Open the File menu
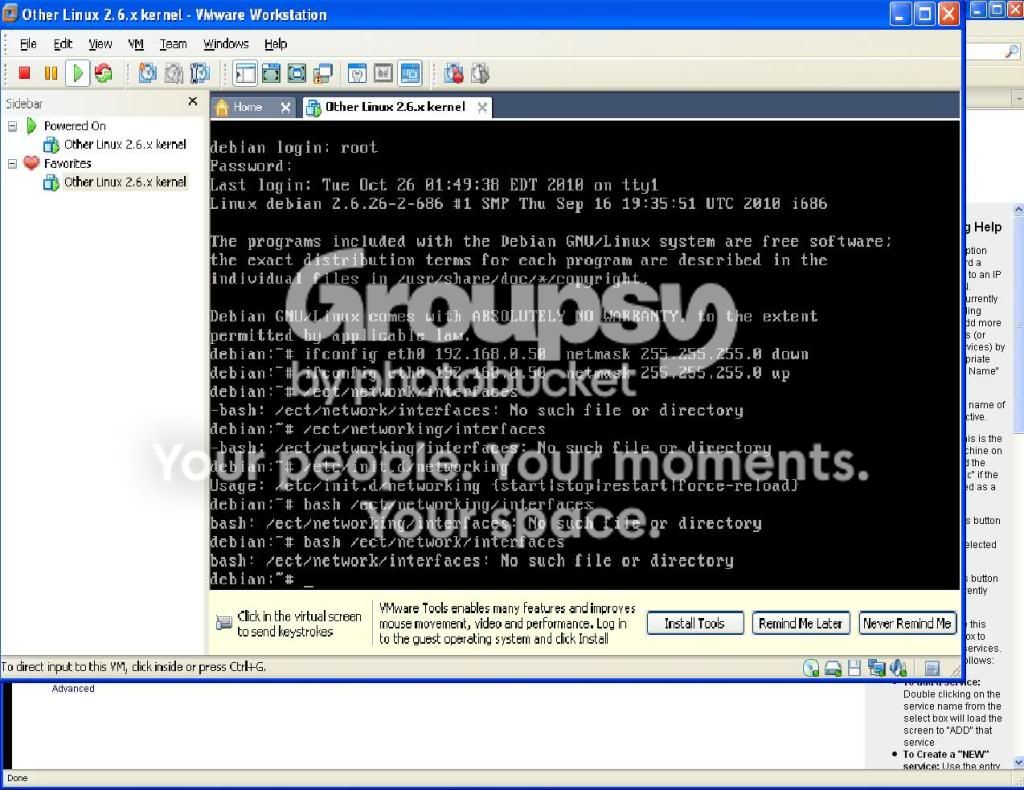The width and height of the screenshot is (1024, 790). 28,44
